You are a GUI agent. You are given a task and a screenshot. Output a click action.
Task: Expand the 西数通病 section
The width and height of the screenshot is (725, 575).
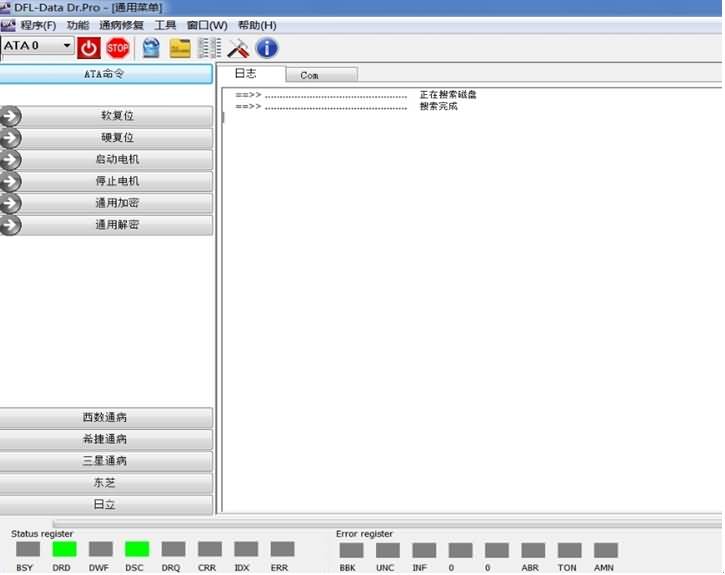pyautogui.click(x=106, y=418)
